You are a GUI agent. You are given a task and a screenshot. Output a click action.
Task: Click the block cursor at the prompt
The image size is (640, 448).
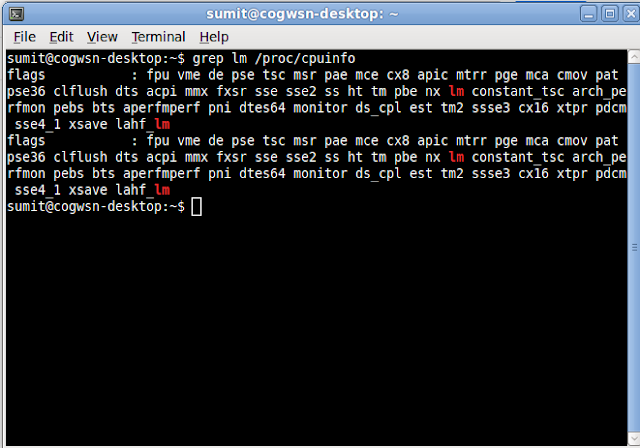click(x=196, y=206)
